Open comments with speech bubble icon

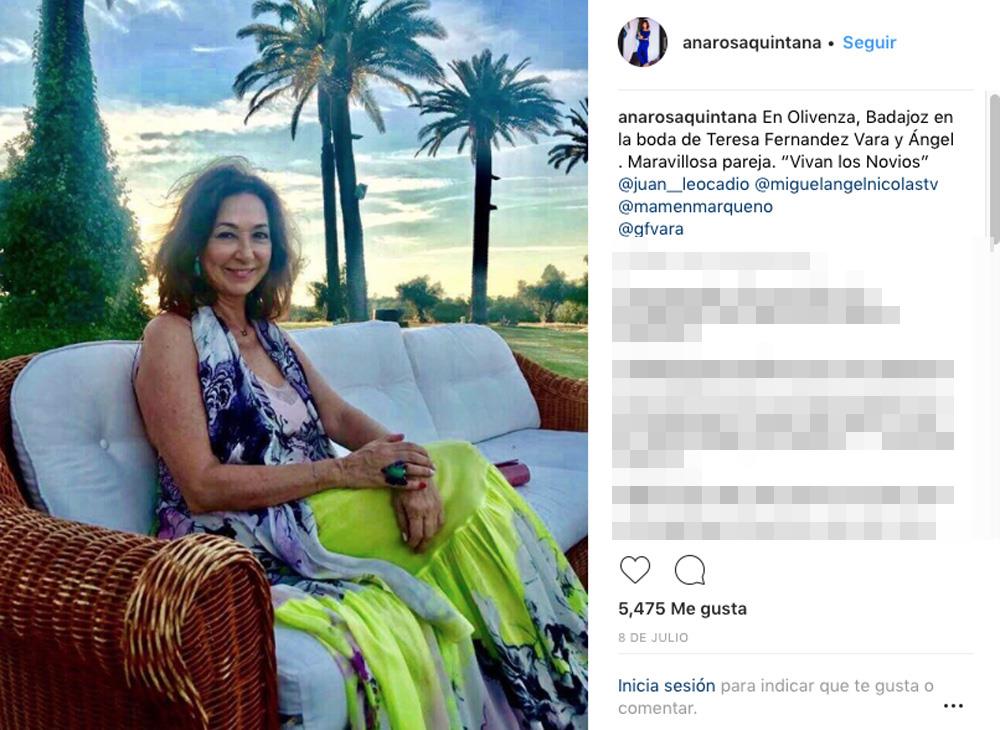689,569
